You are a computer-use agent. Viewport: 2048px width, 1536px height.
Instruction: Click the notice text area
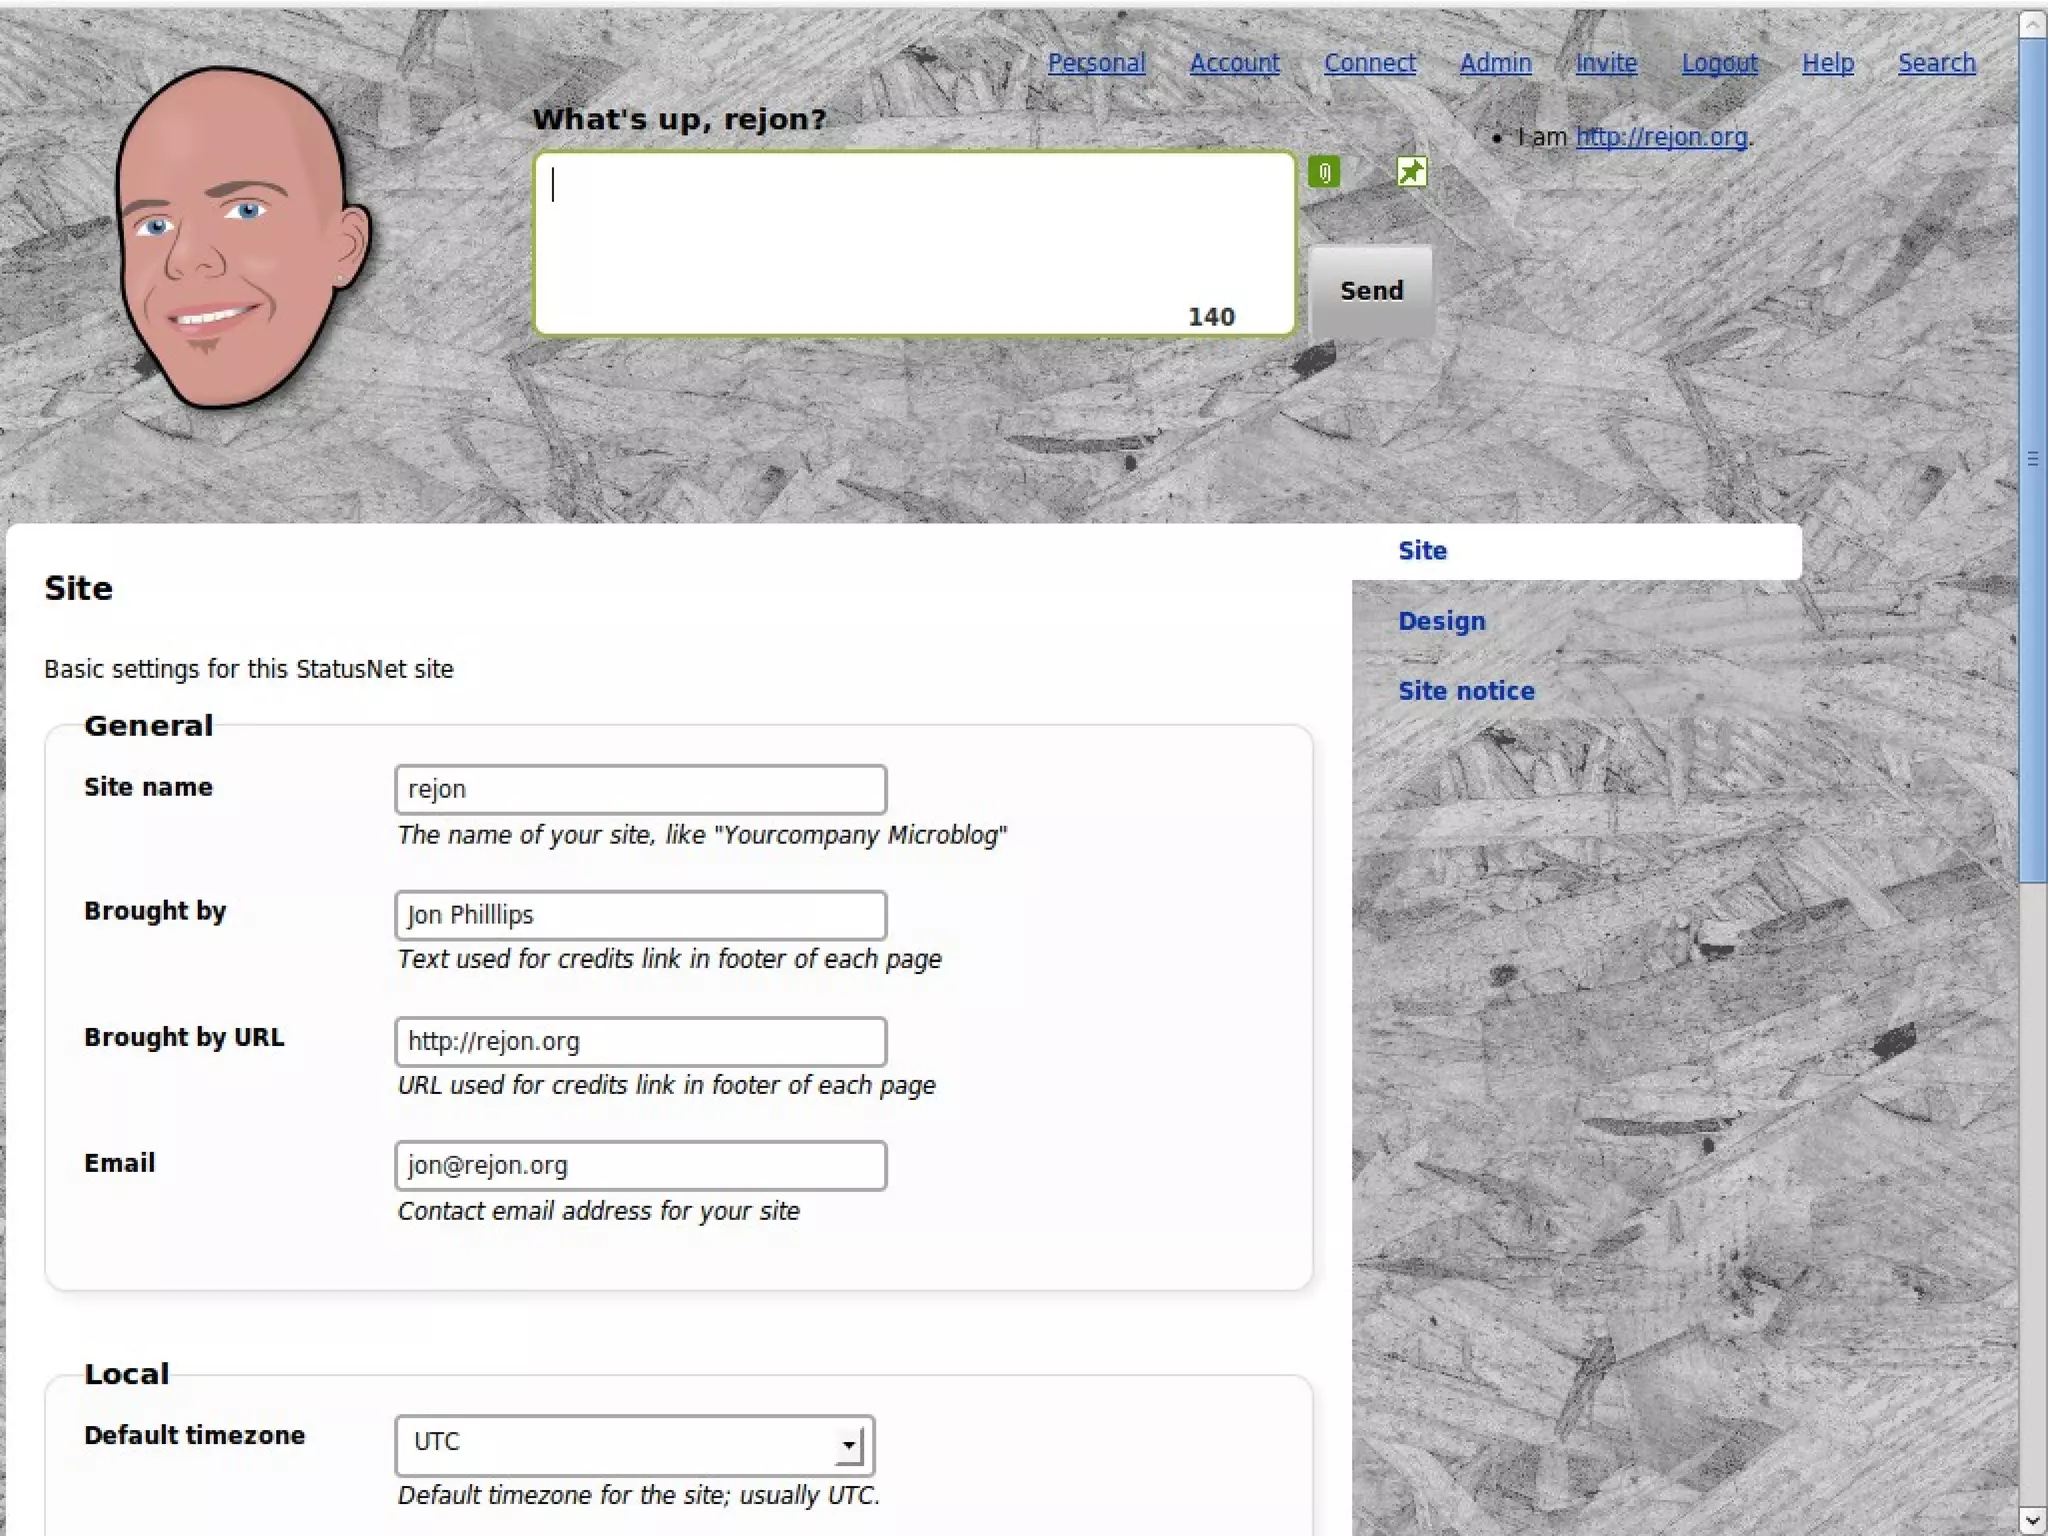pos(914,243)
